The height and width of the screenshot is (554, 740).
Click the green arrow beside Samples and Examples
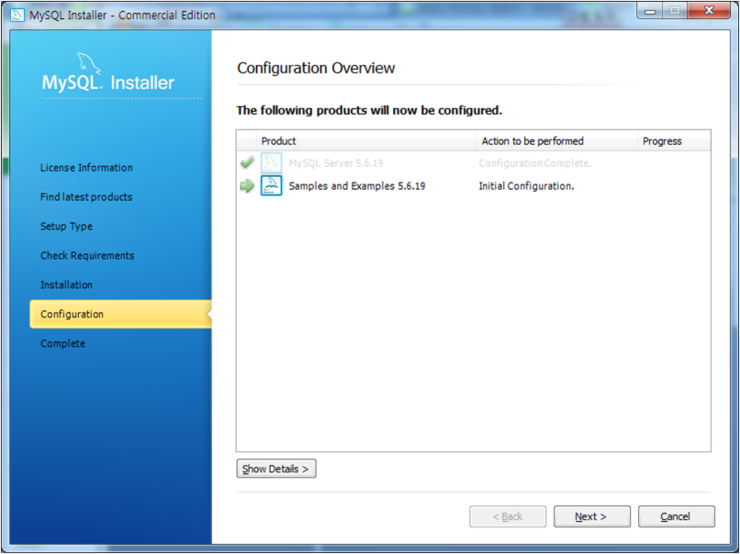click(247, 186)
